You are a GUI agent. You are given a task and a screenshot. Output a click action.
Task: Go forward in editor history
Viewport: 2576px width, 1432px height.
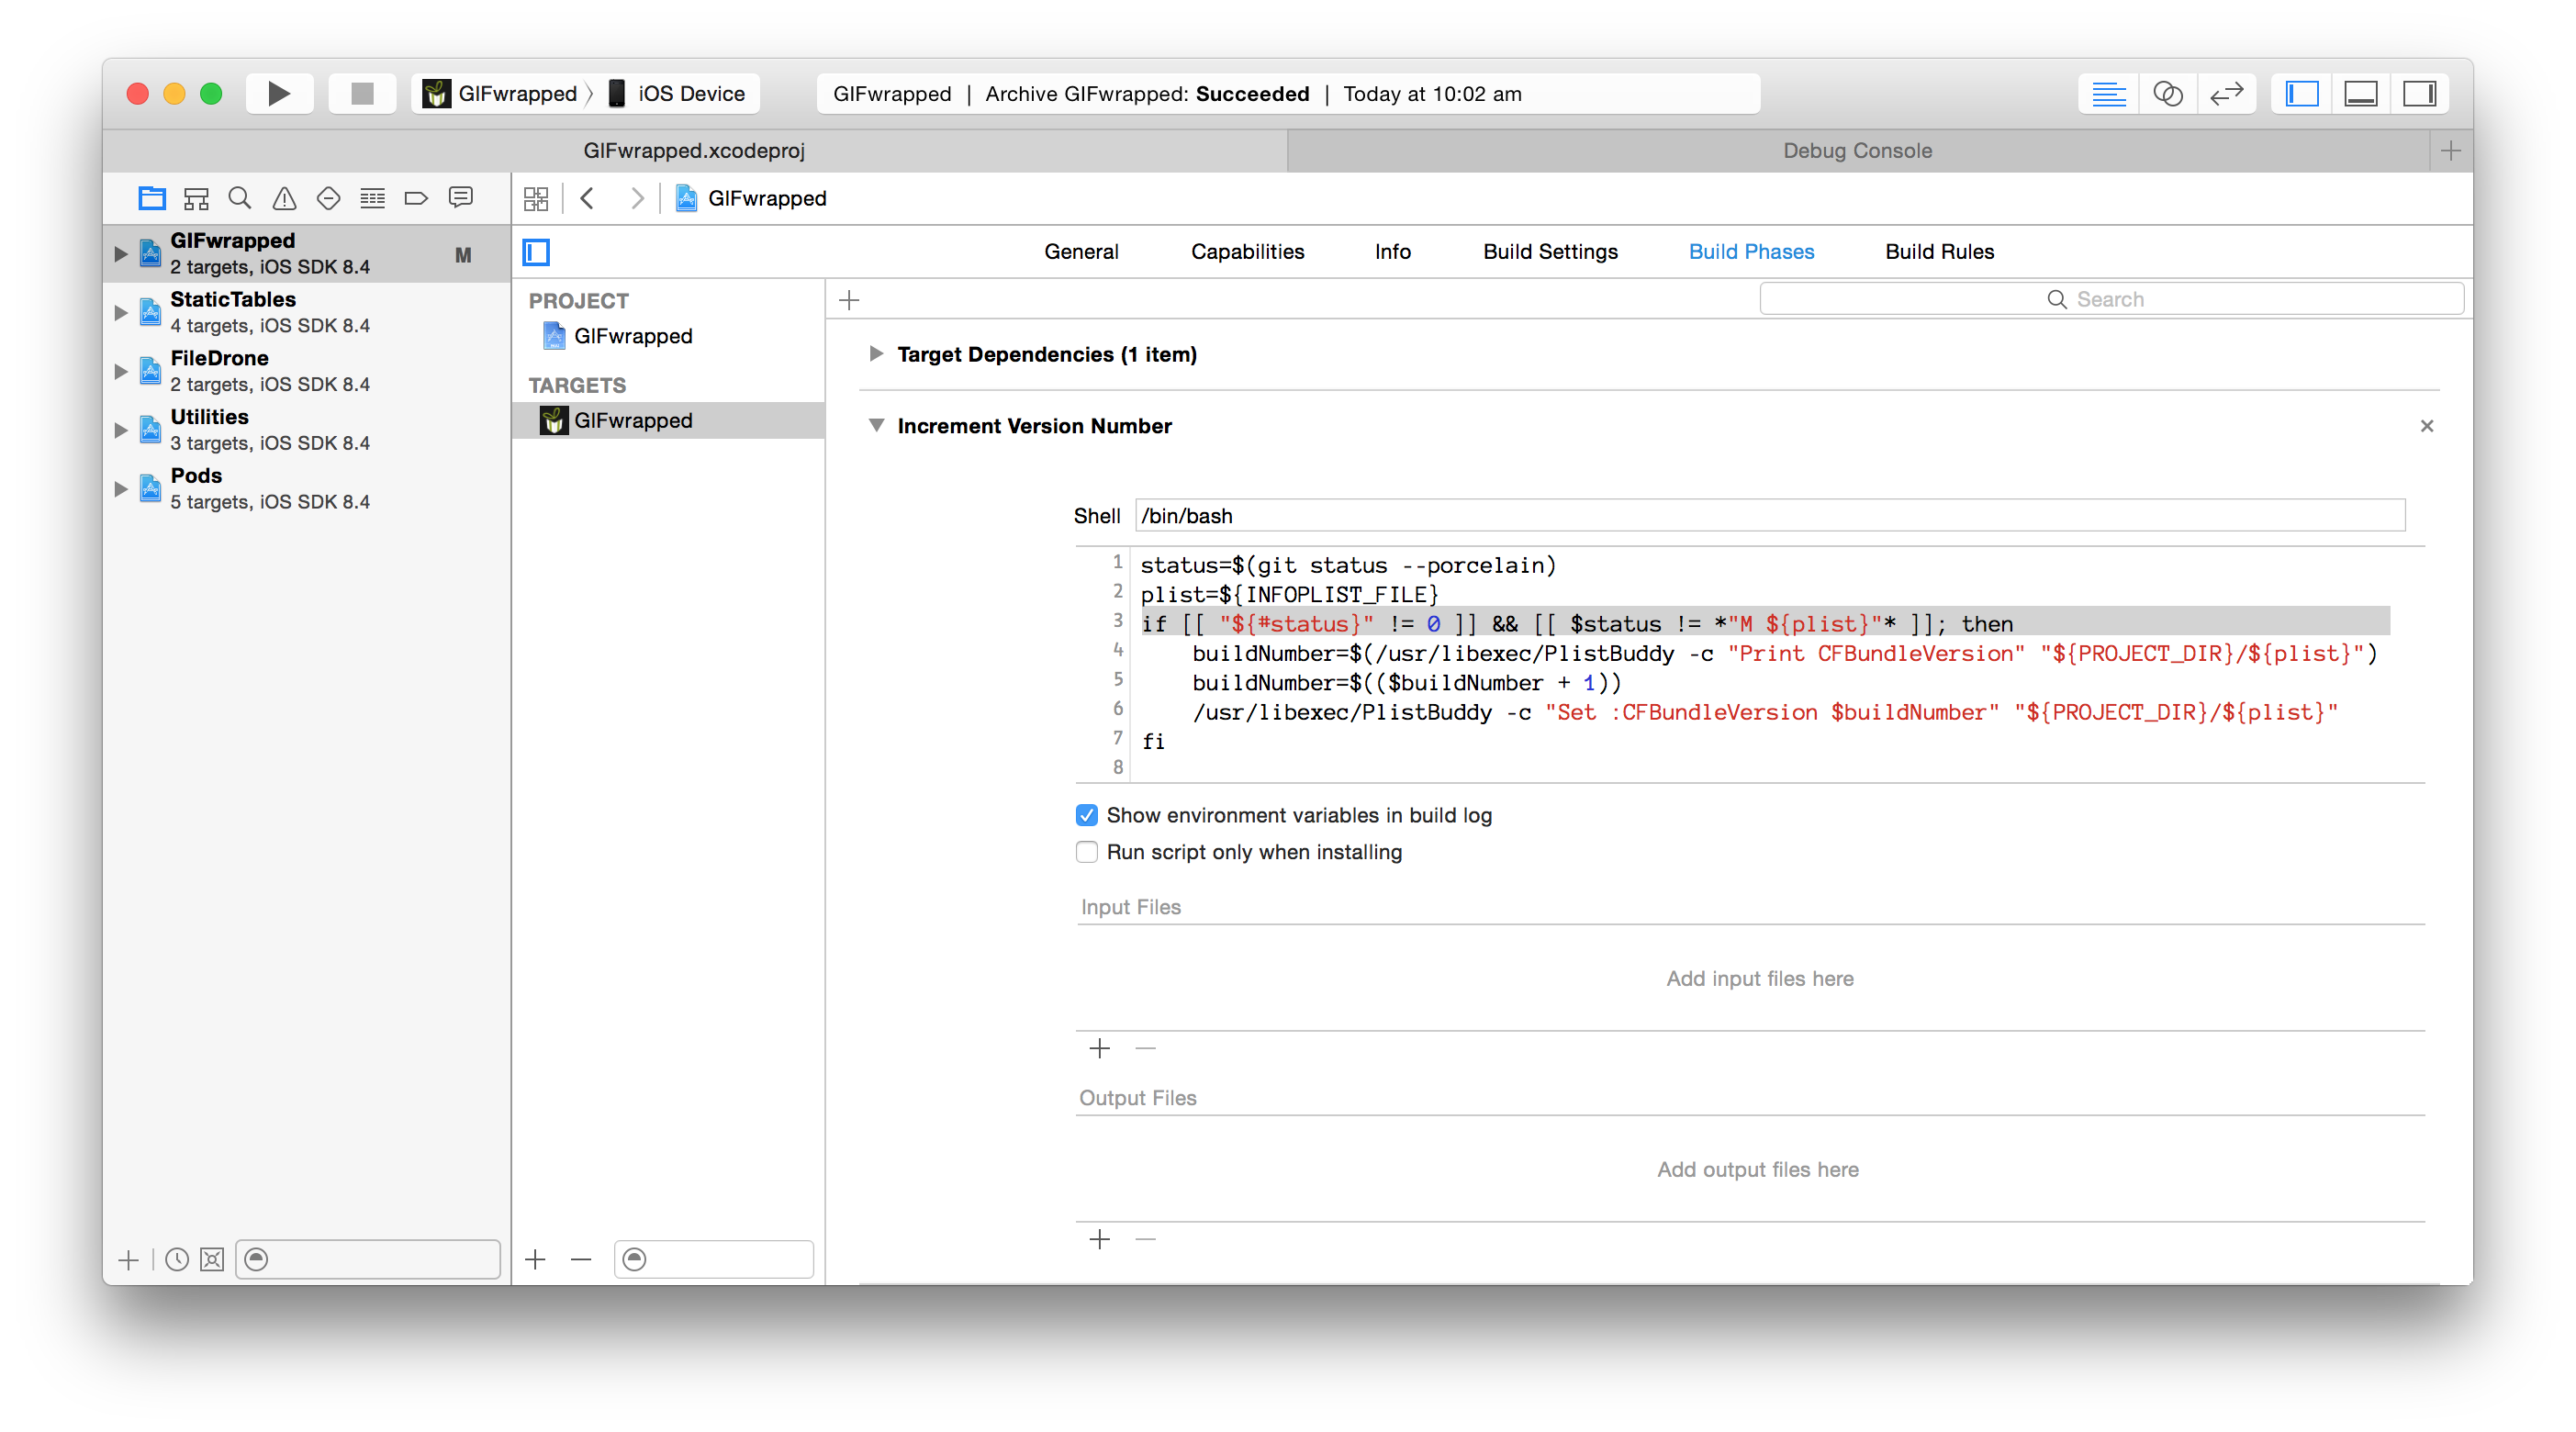click(x=637, y=198)
